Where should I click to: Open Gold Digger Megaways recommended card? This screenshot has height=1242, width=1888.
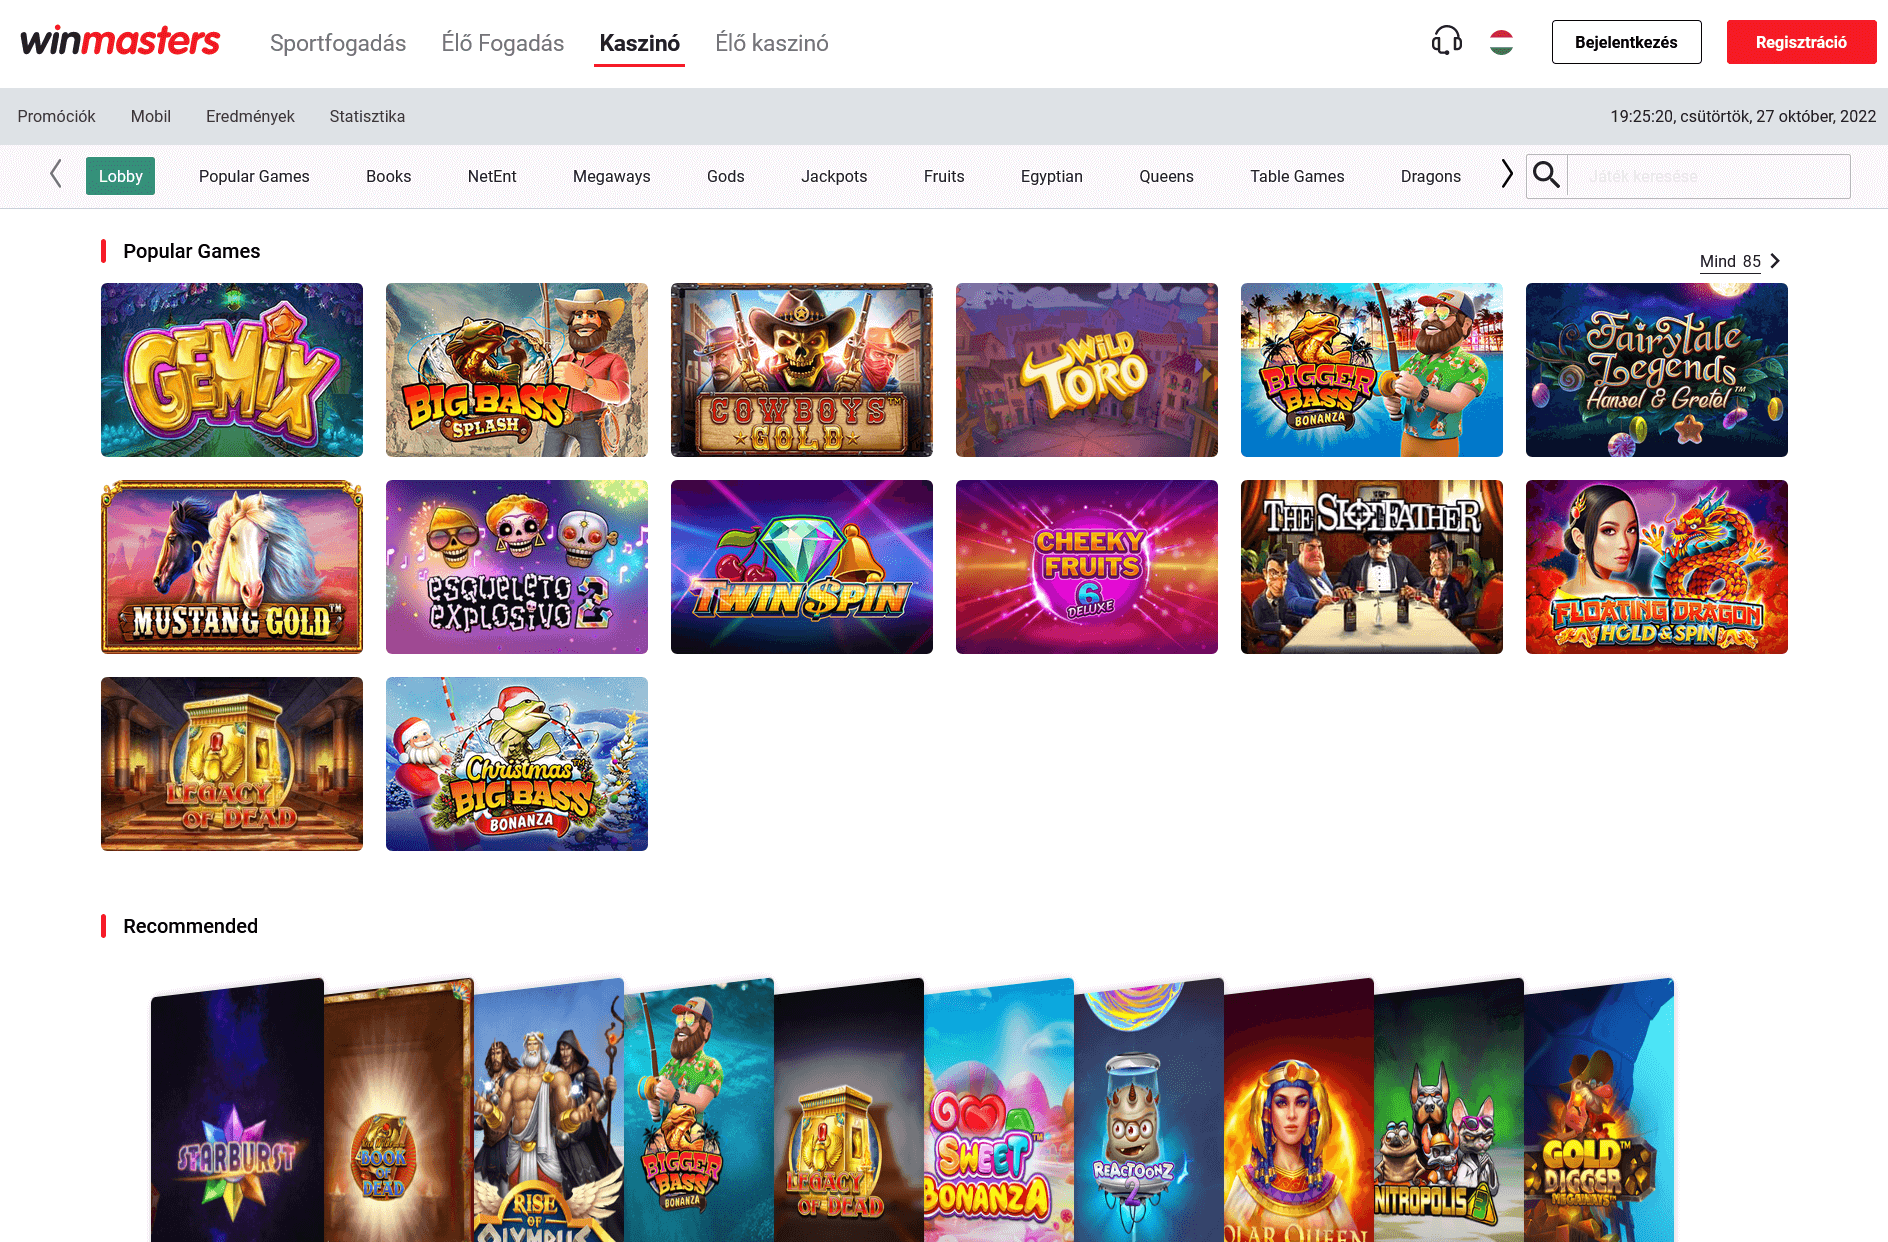click(1599, 1112)
